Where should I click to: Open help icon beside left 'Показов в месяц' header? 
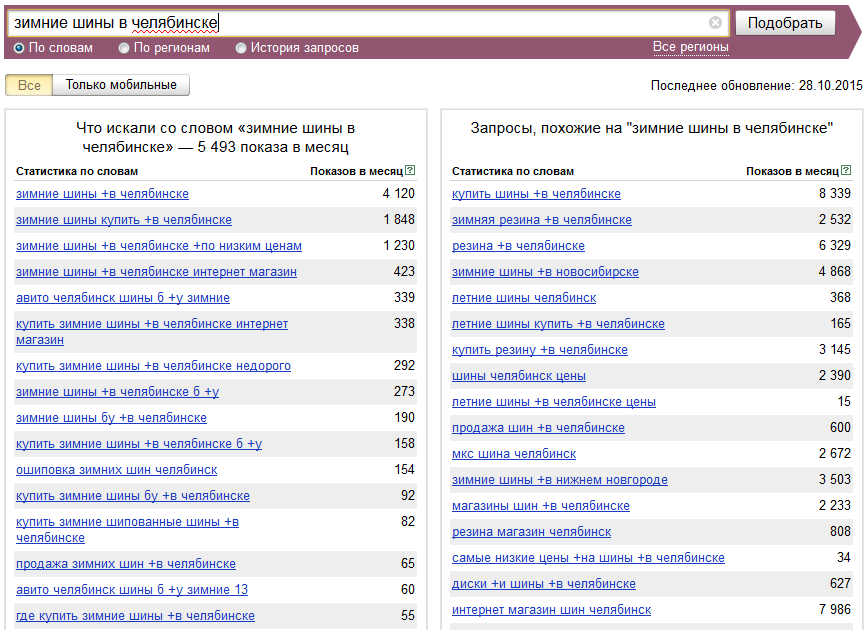(x=410, y=171)
